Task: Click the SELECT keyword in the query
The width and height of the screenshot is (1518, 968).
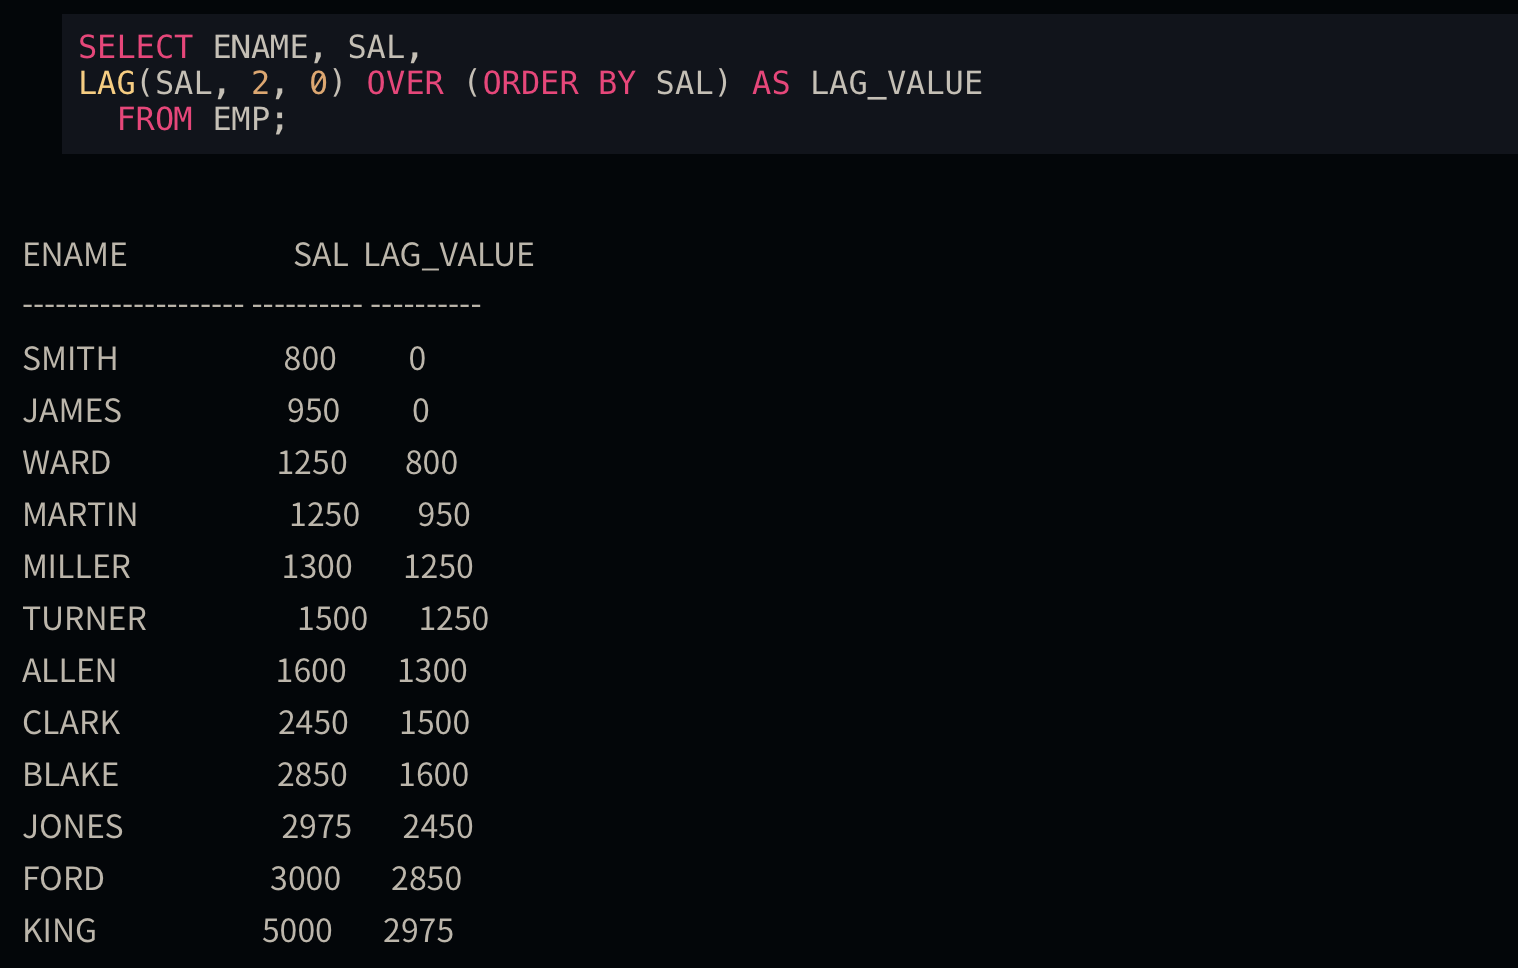Action: tap(135, 47)
